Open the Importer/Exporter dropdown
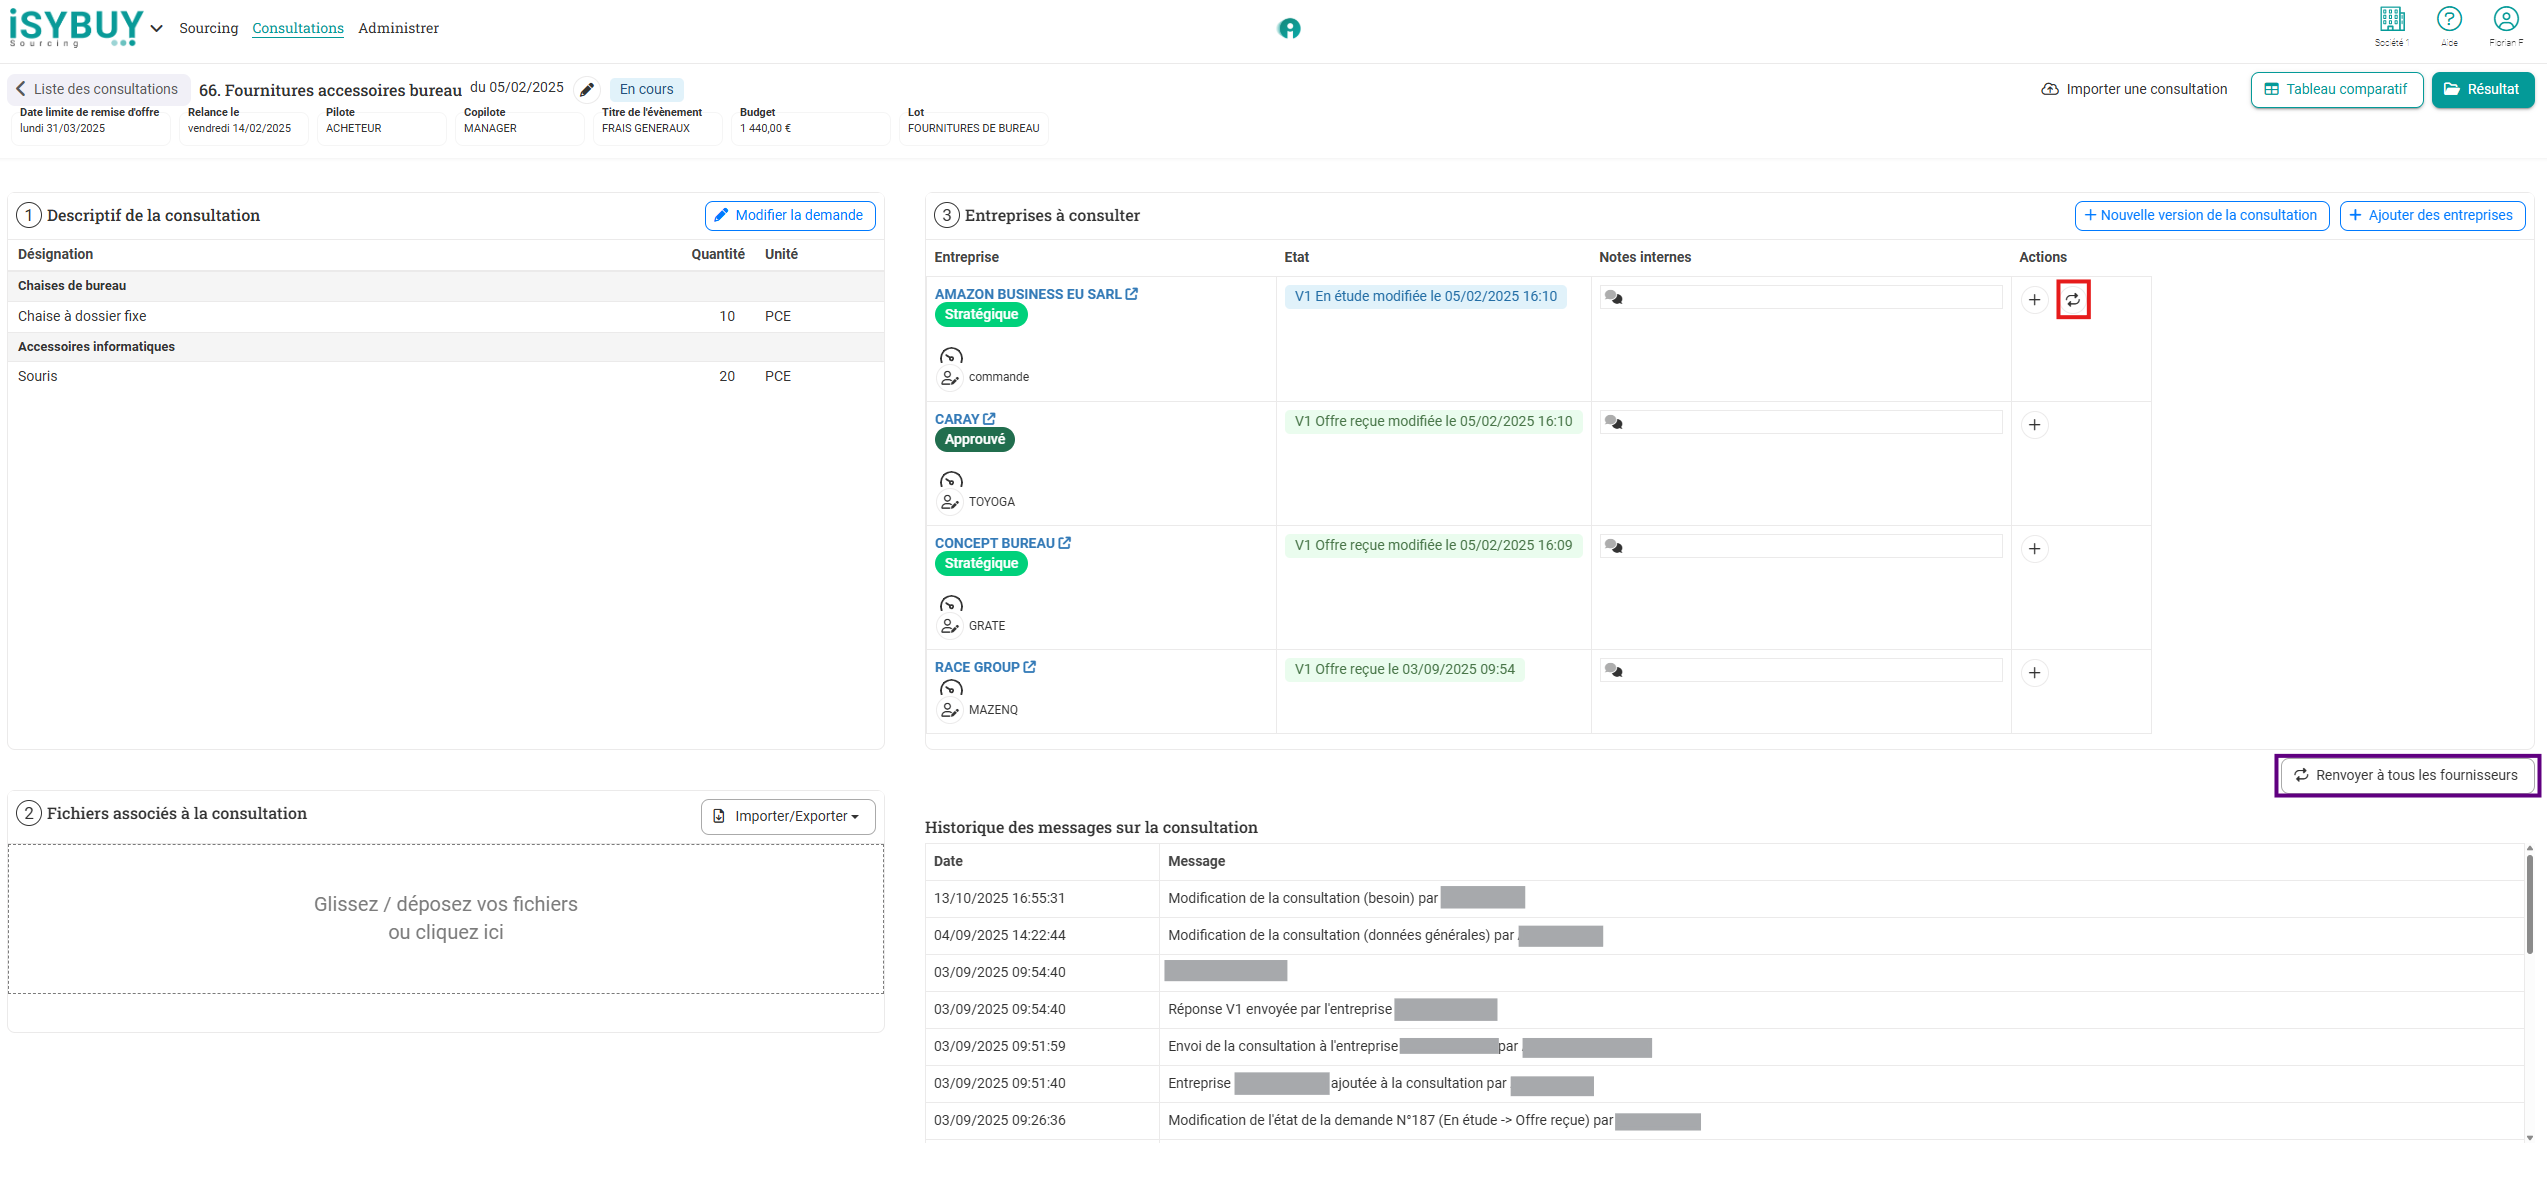 tap(788, 816)
